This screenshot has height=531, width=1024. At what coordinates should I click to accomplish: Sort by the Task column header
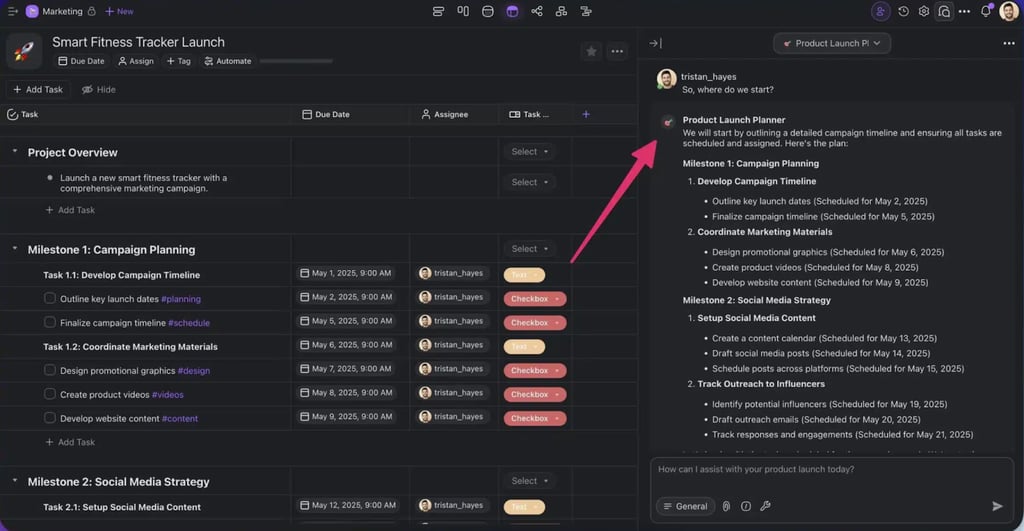[x=22, y=114]
